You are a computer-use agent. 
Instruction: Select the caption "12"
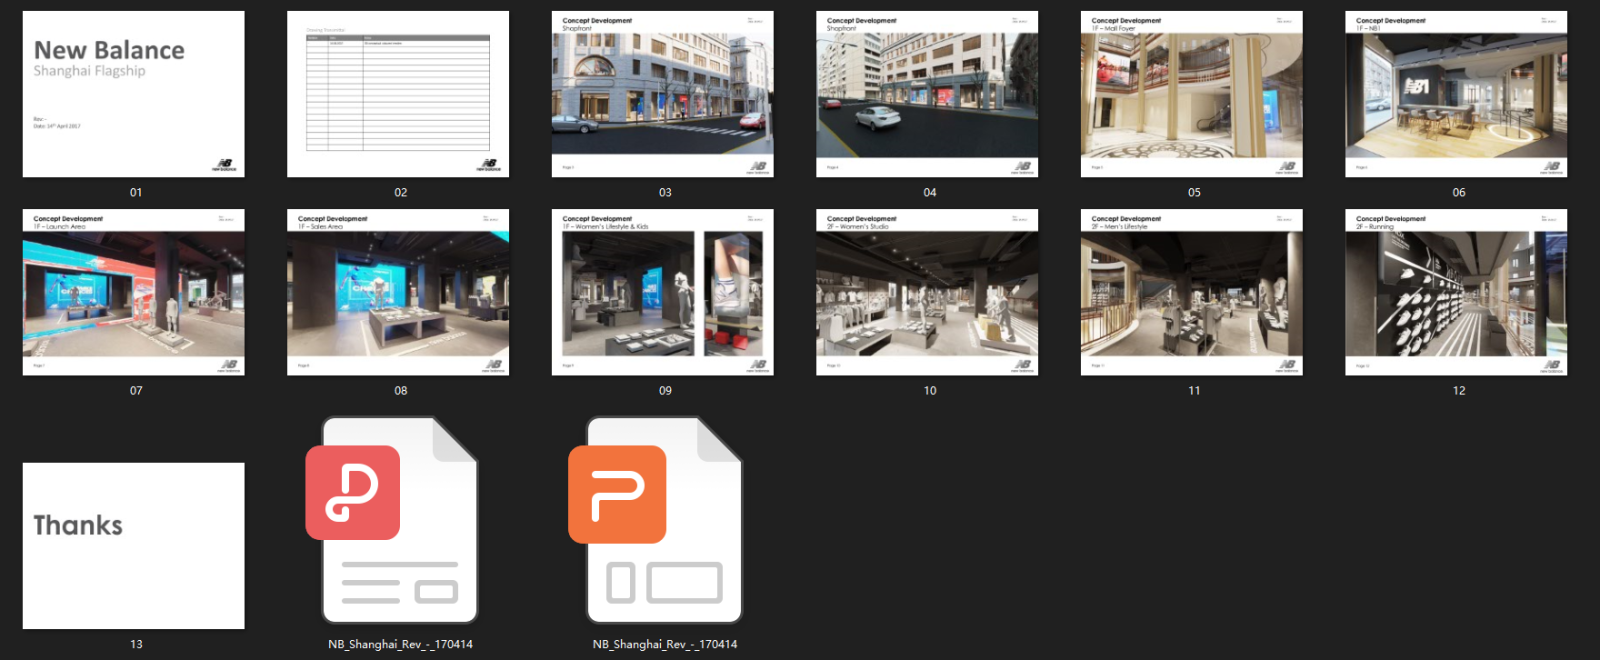click(1459, 390)
